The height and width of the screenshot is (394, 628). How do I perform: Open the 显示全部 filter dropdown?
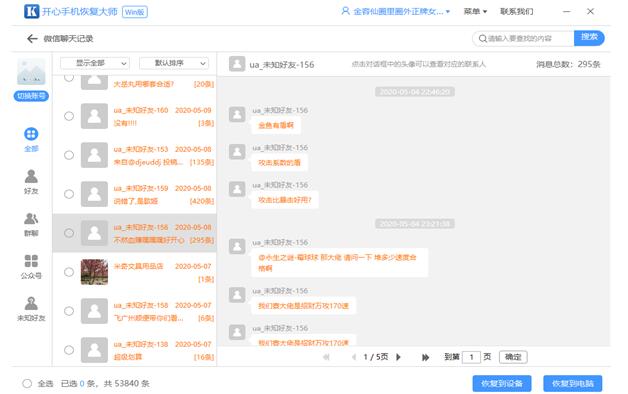(95, 63)
